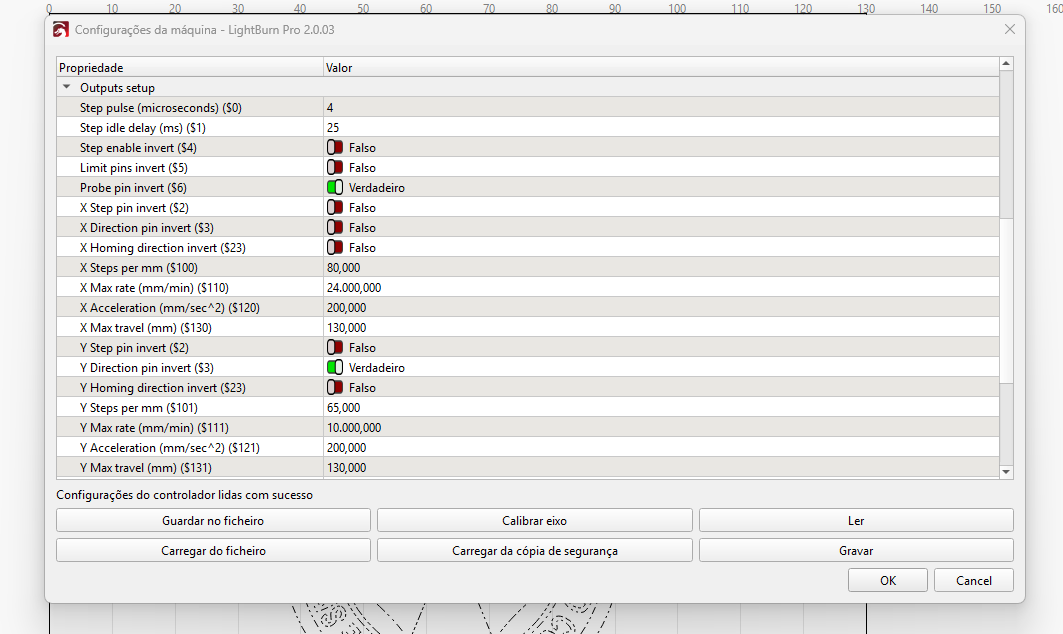Toggle X Step pin invert switch
The image size is (1063, 634).
335,207
